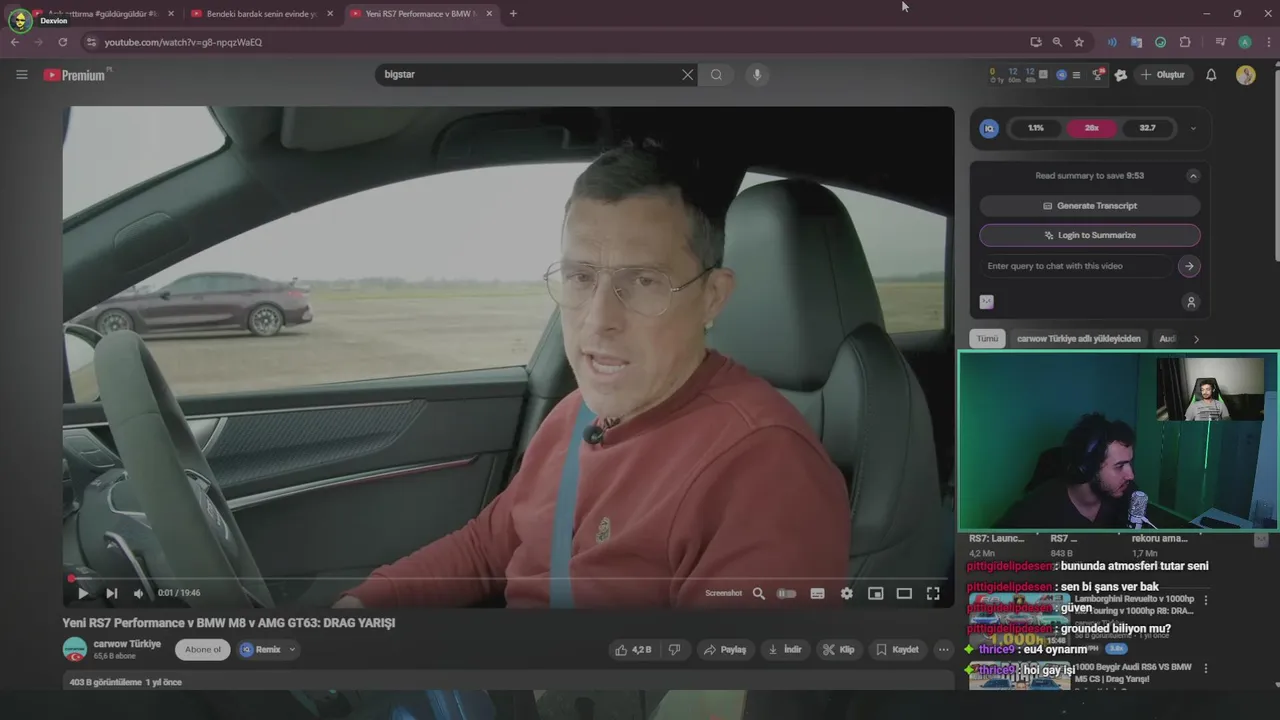Screen dimensions: 1280x720
Task: Clear the search box with X
Action: tap(687, 75)
